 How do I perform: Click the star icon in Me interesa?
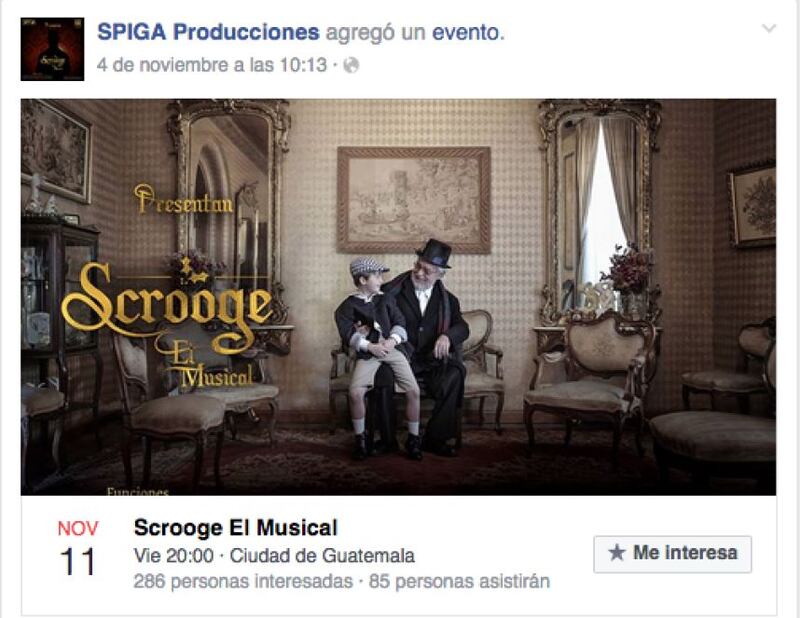coord(617,553)
